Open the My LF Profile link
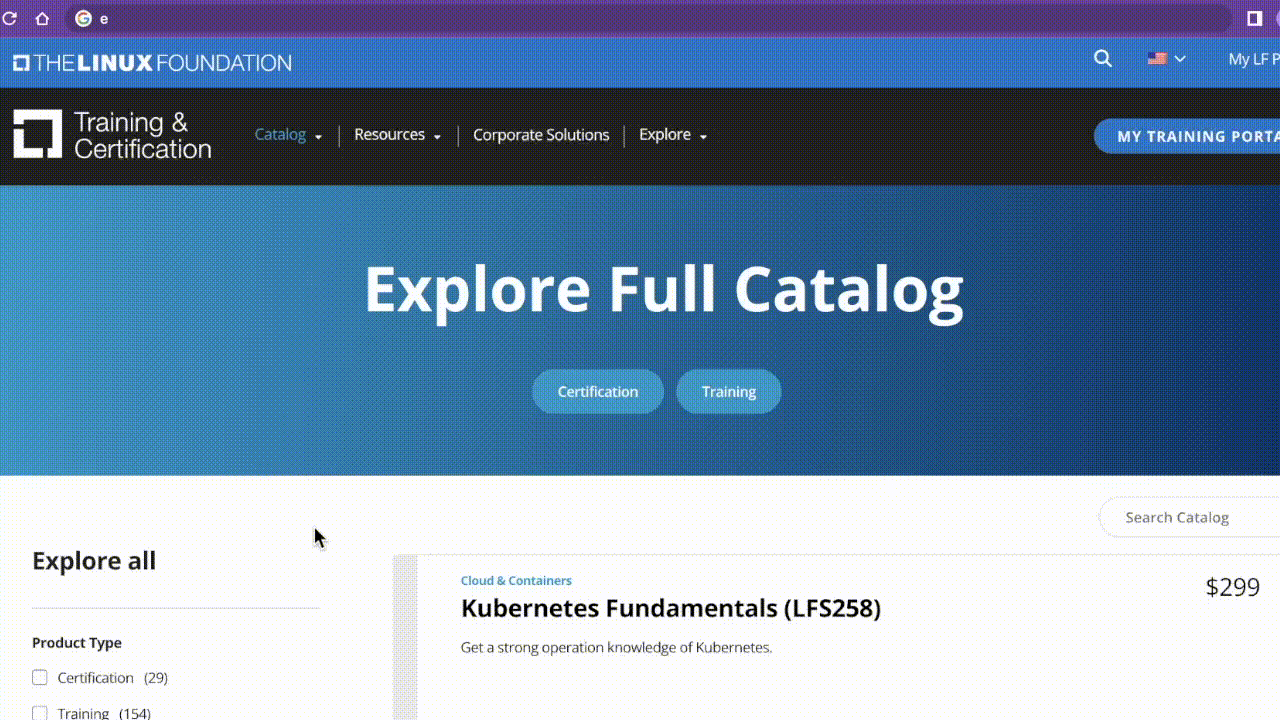The image size is (1280, 720). tap(1254, 59)
